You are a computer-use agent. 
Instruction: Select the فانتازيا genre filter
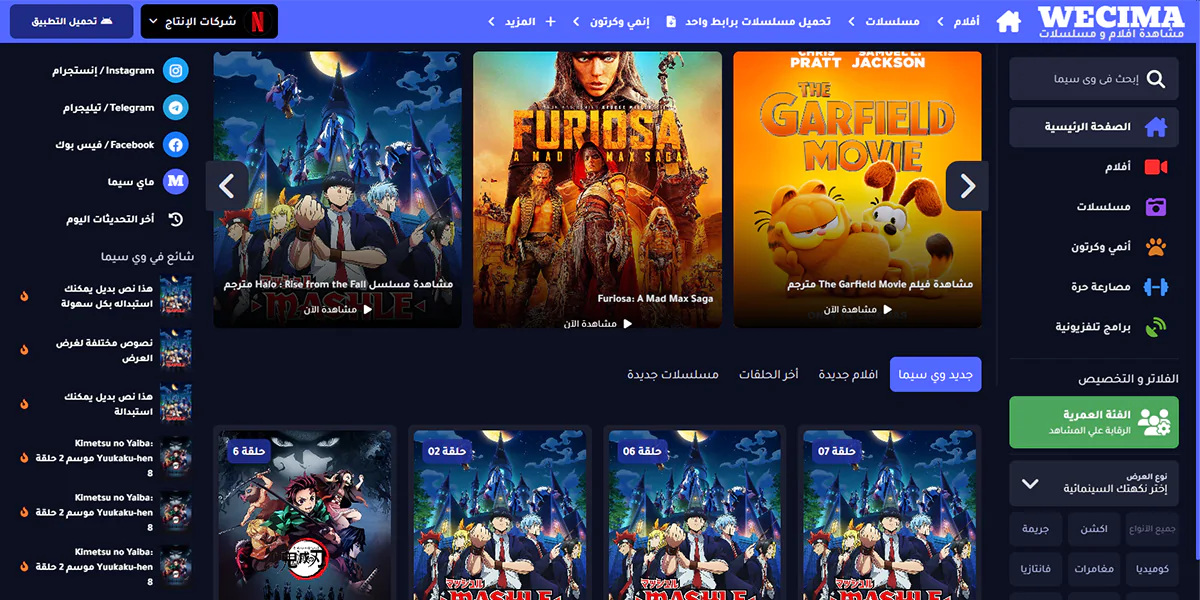pos(1035,568)
